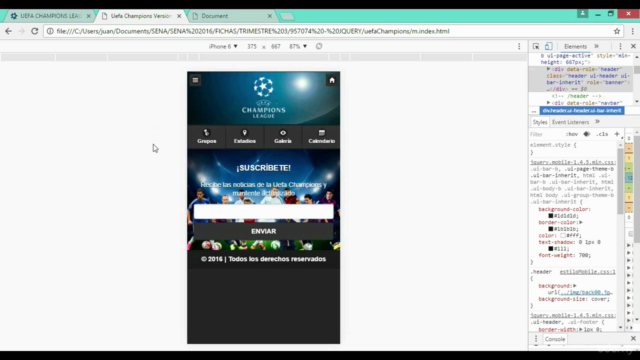View site information icon in address bar
The height and width of the screenshot is (360, 640).
pos(50,31)
